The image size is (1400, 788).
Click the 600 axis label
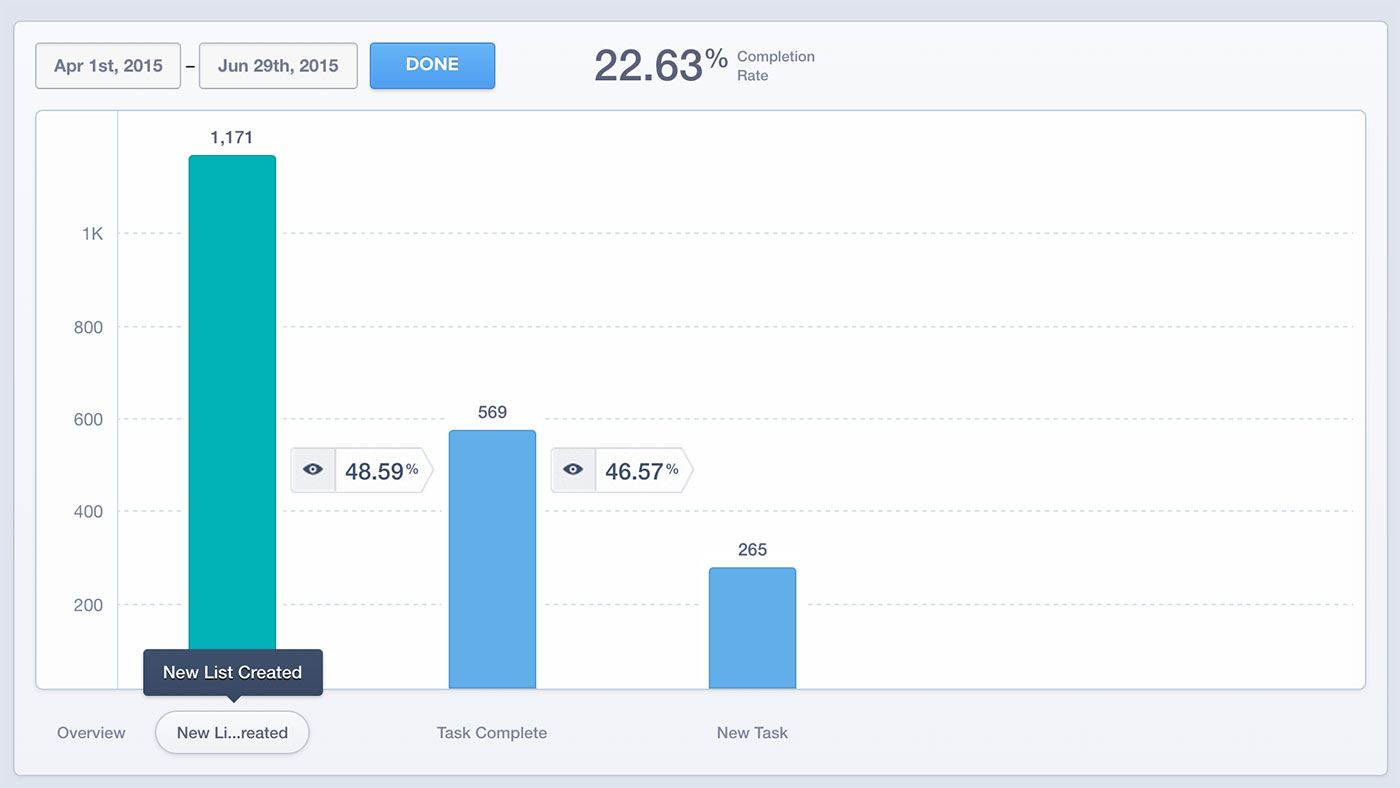tap(89, 419)
